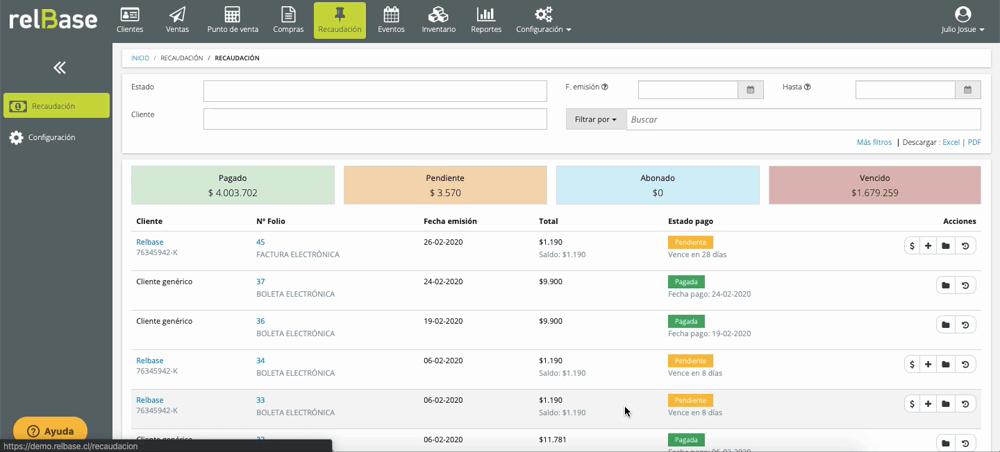Screen dimensions: 1000x452
Task: Focus the Hasta date field
Action: click(905, 90)
